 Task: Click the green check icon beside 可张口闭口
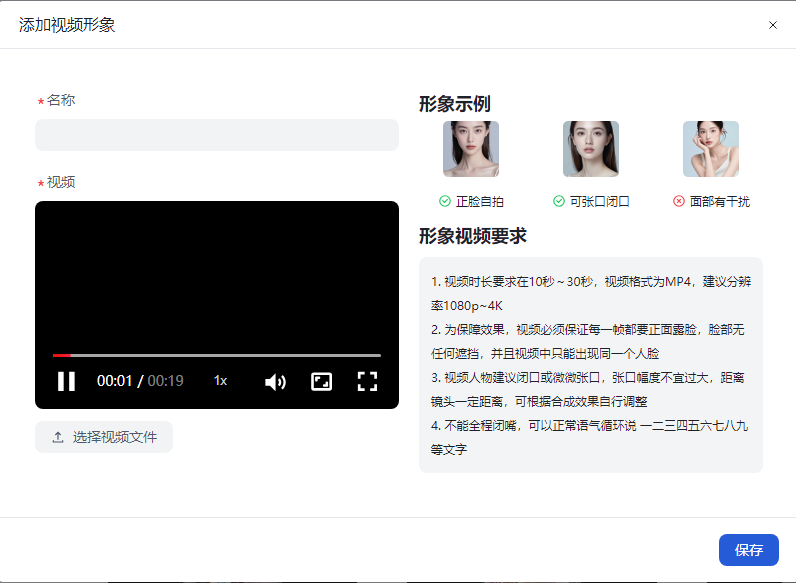[559, 201]
